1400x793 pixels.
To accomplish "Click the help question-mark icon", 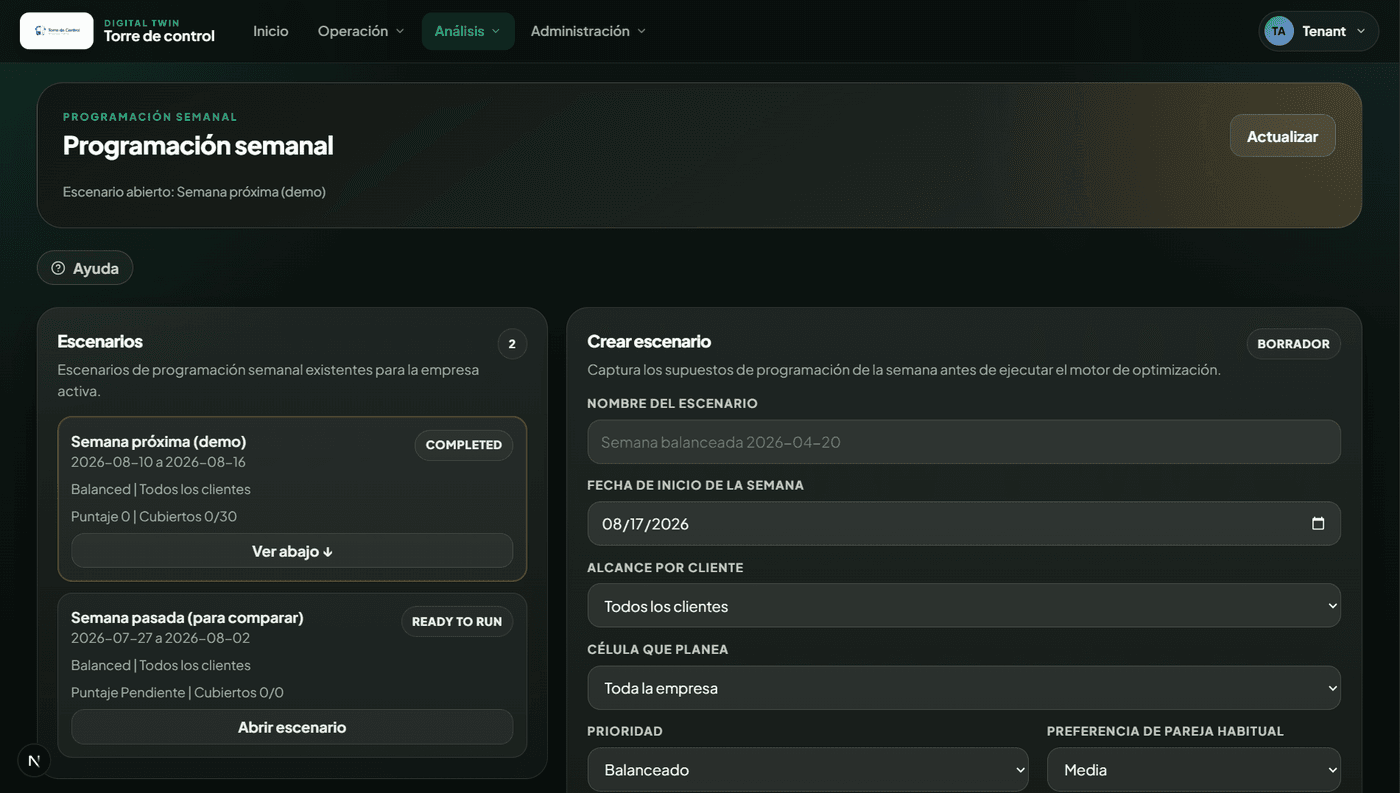I will point(58,268).
